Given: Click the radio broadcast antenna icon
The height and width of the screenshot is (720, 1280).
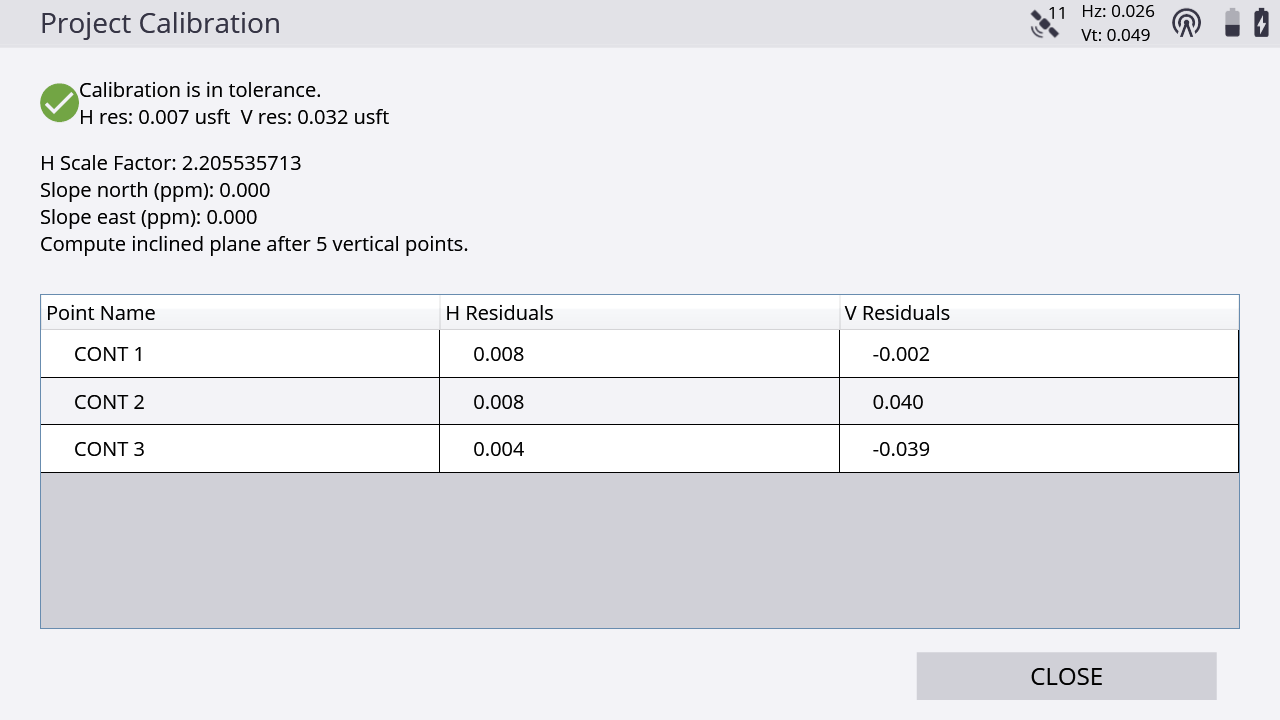Looking at the screenshot, I should pos(1186,23).
